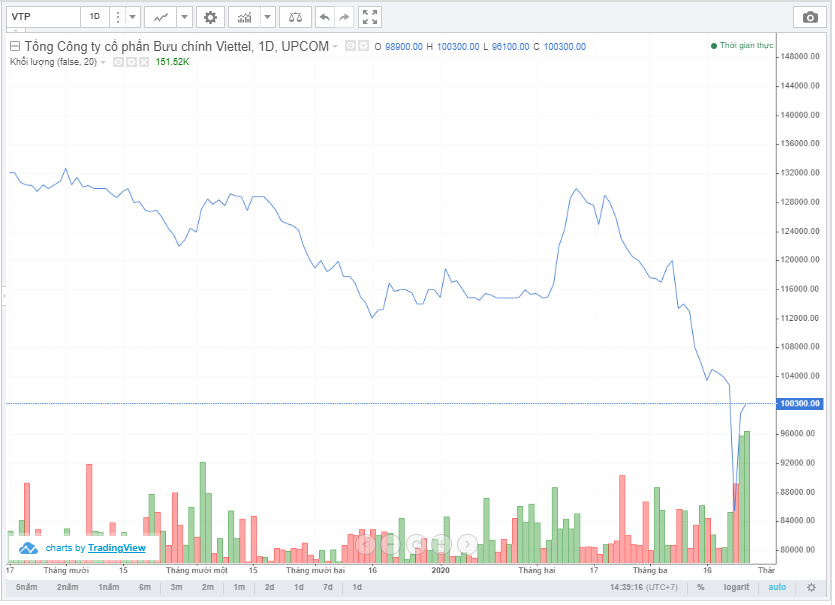The height and width of the screenshot is (605, 835).
Task: Click the compare symbols scale icon
Action: tap(295, 18)
